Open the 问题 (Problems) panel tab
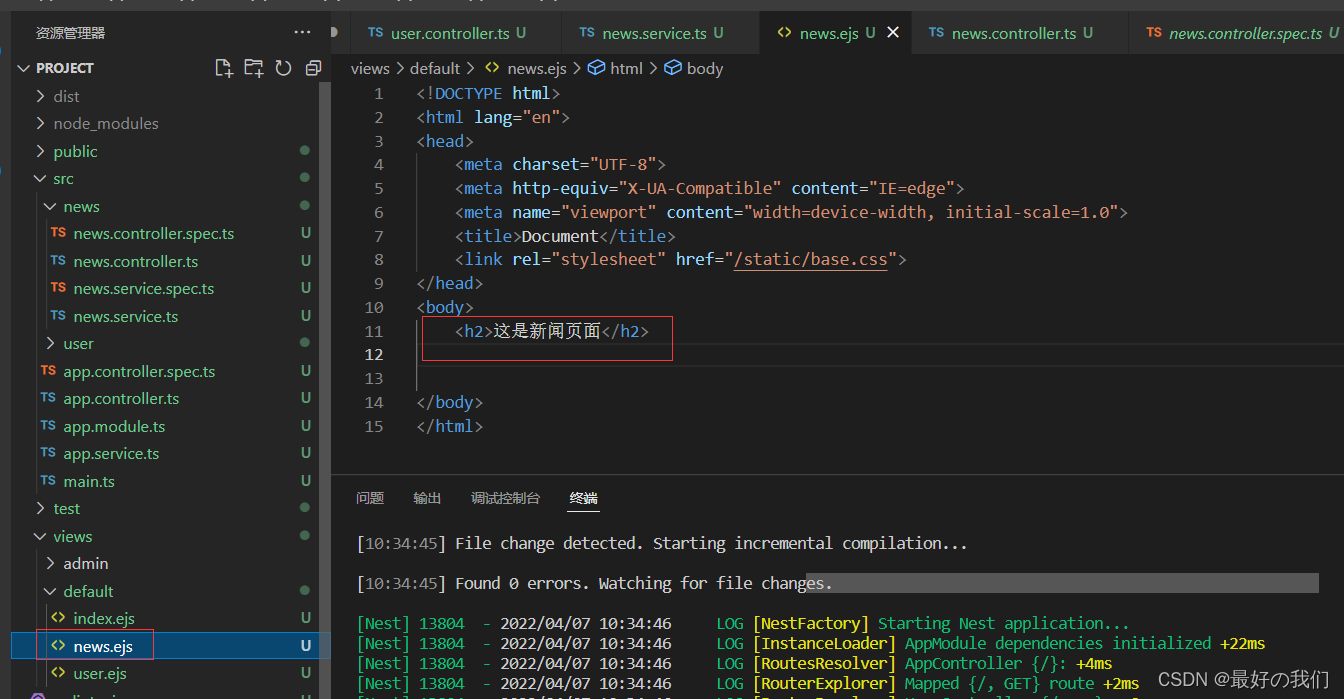The image size is (1344, 699). 370,498
